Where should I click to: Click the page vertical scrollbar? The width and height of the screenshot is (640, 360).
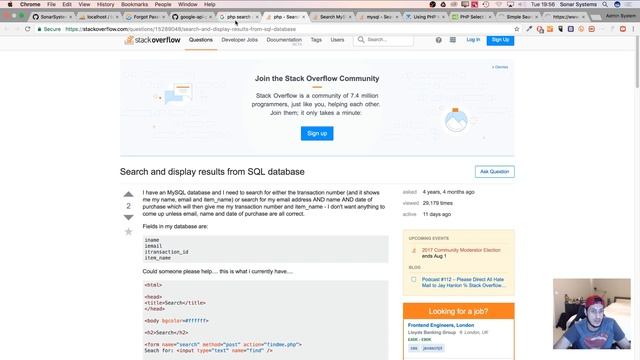click(637, 61)
